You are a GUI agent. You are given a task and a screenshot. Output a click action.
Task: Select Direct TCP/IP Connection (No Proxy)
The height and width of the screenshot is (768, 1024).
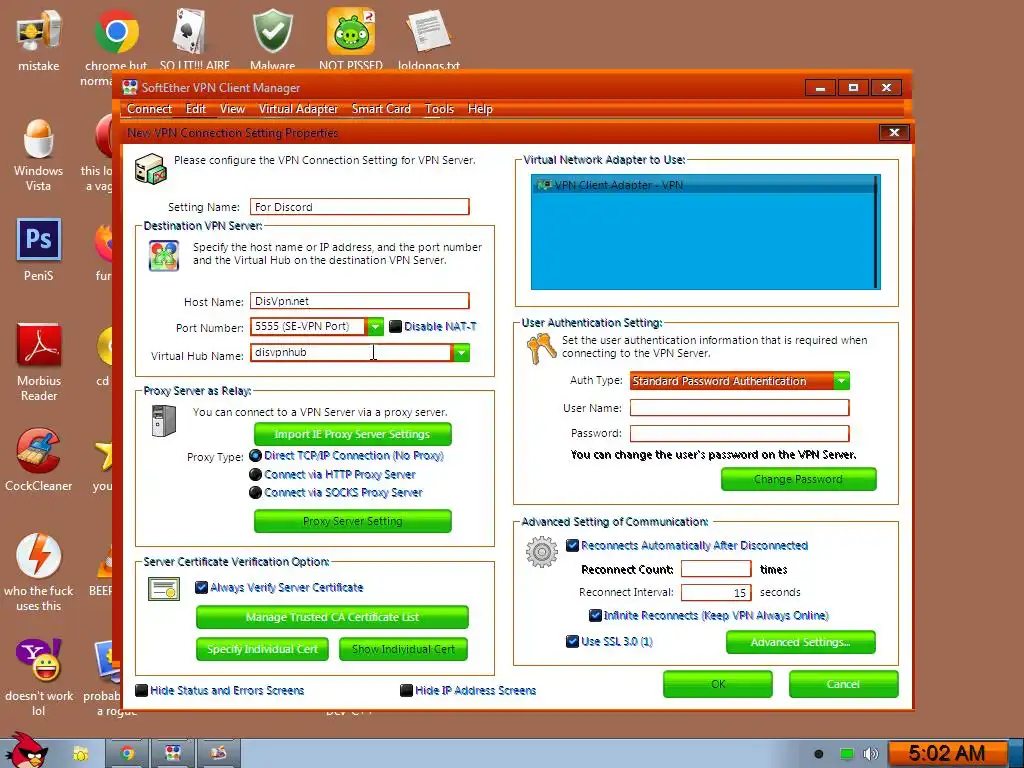tap(255, 455)
